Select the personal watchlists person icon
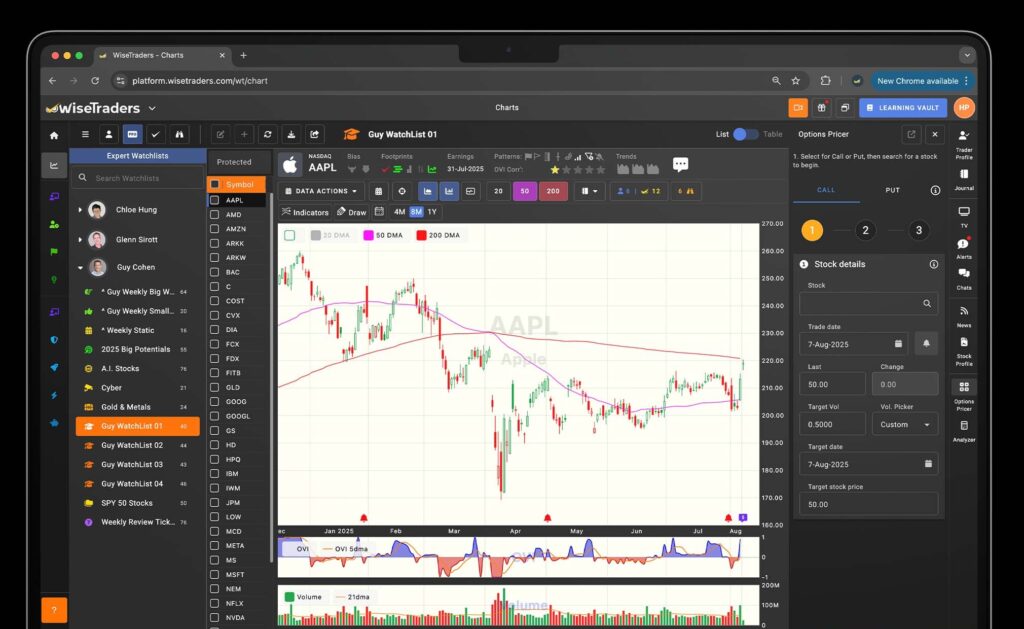This screenshot has height=629, width=1024. pyautogui.click(x=108, y=135)
